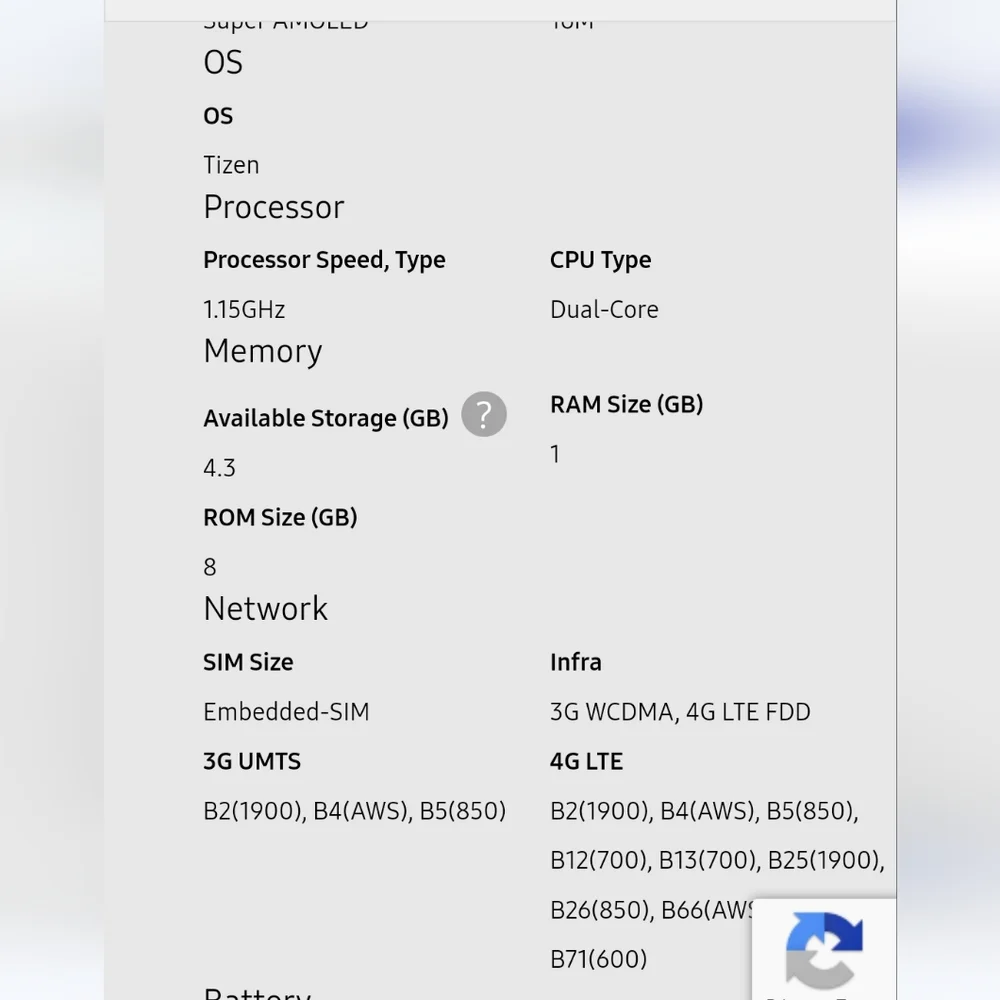Select the 1.15GHz processor speed value

244,310
